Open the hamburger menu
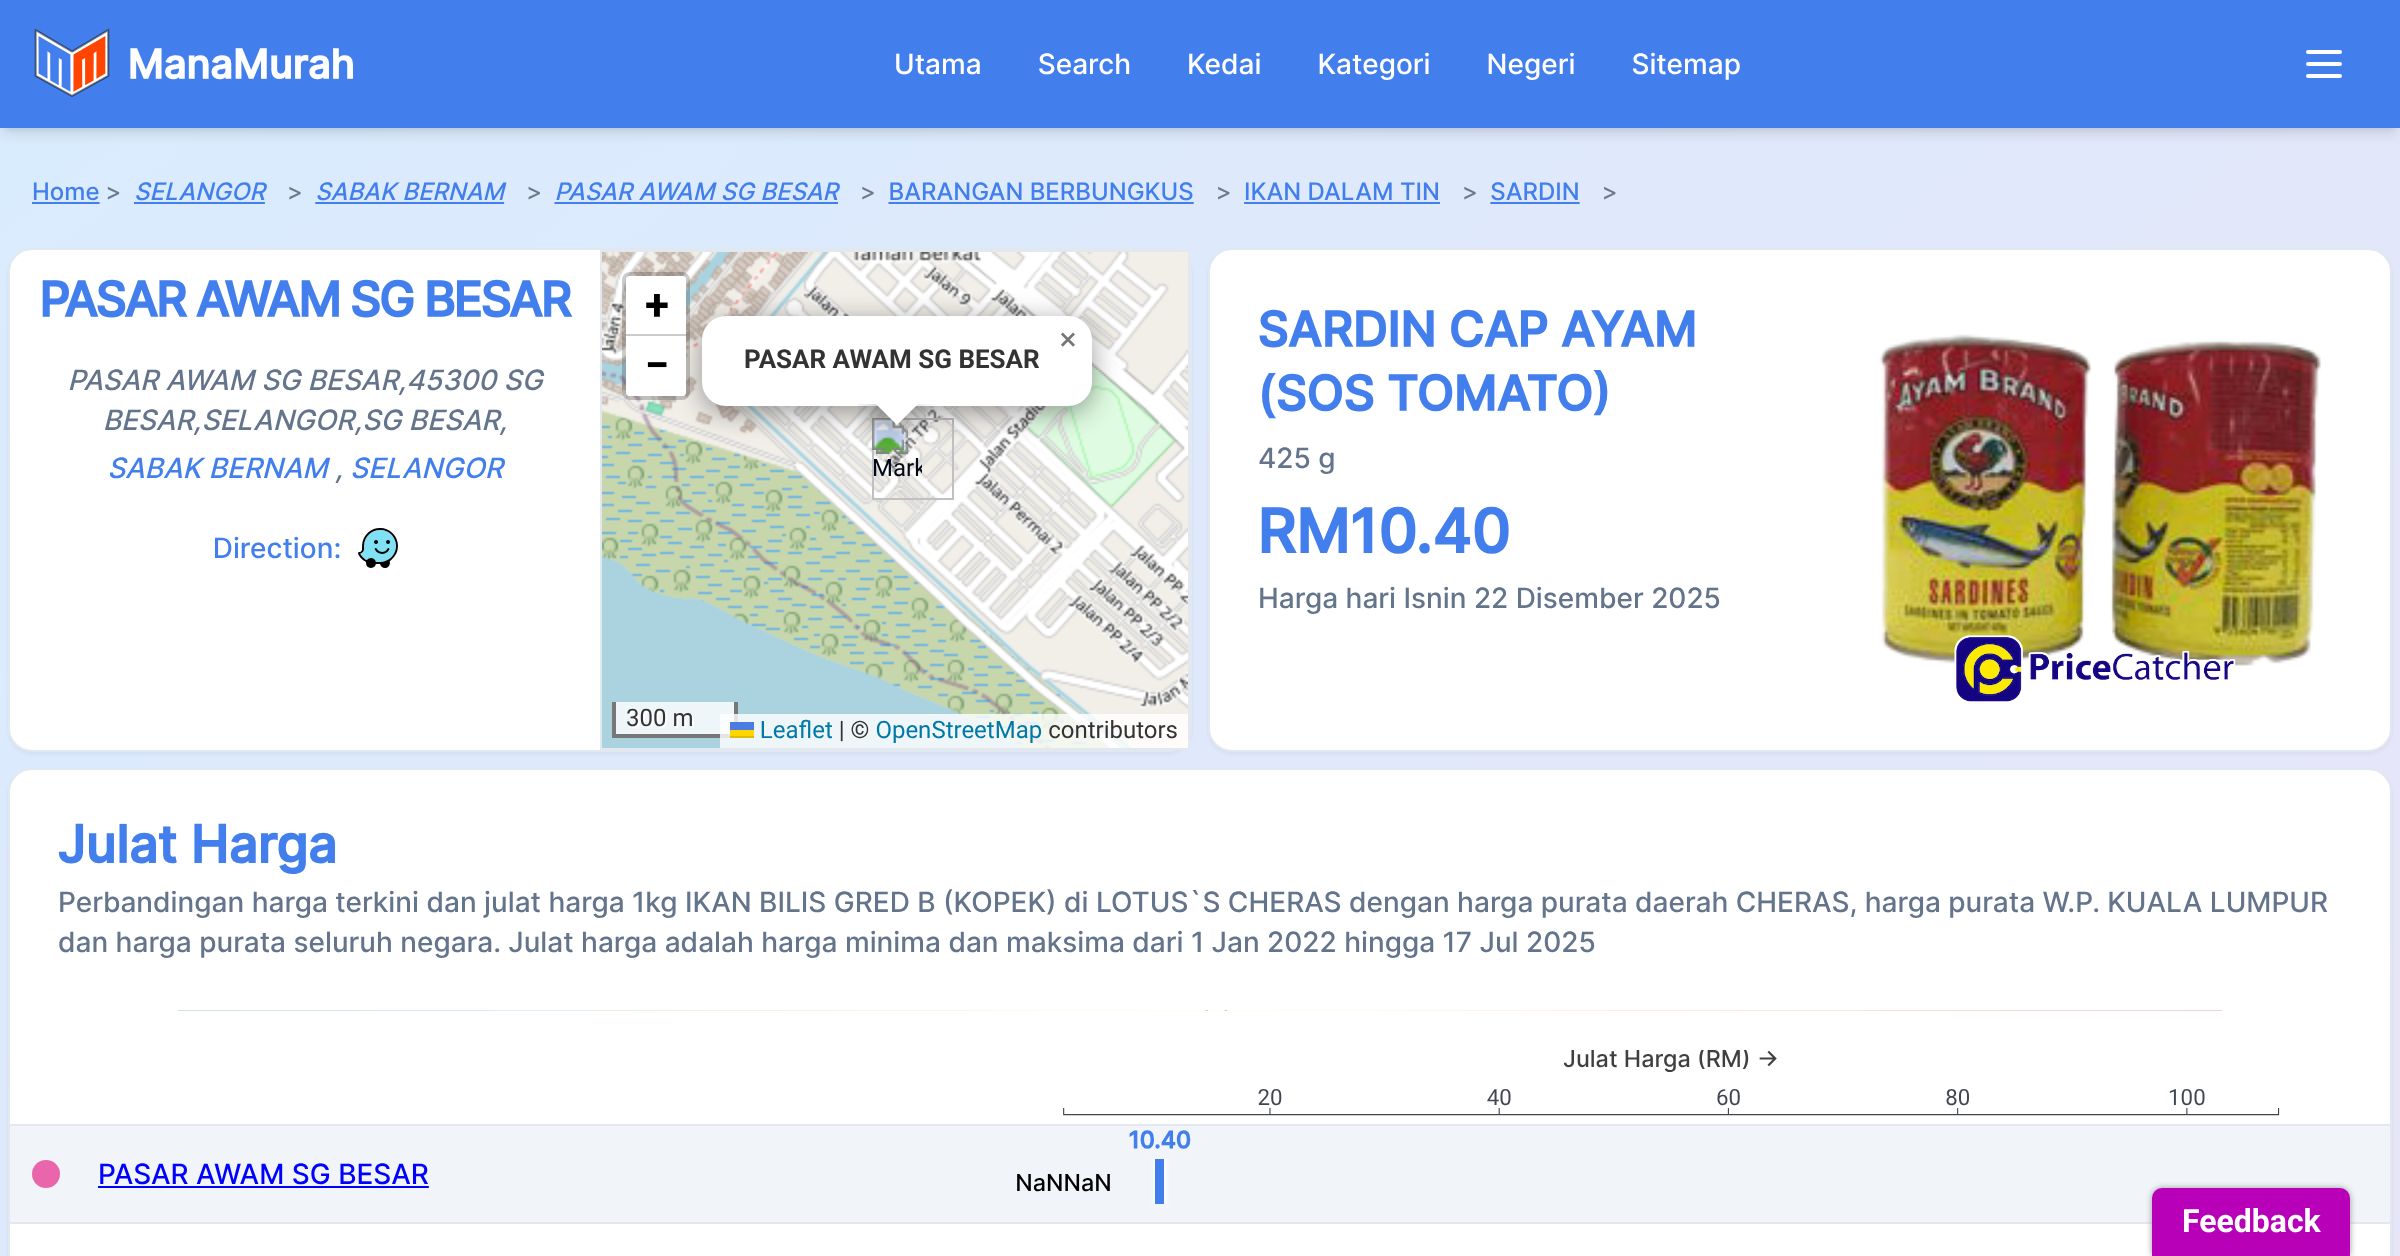This screenshot has height=1256, width=2400. (2323, 64)
